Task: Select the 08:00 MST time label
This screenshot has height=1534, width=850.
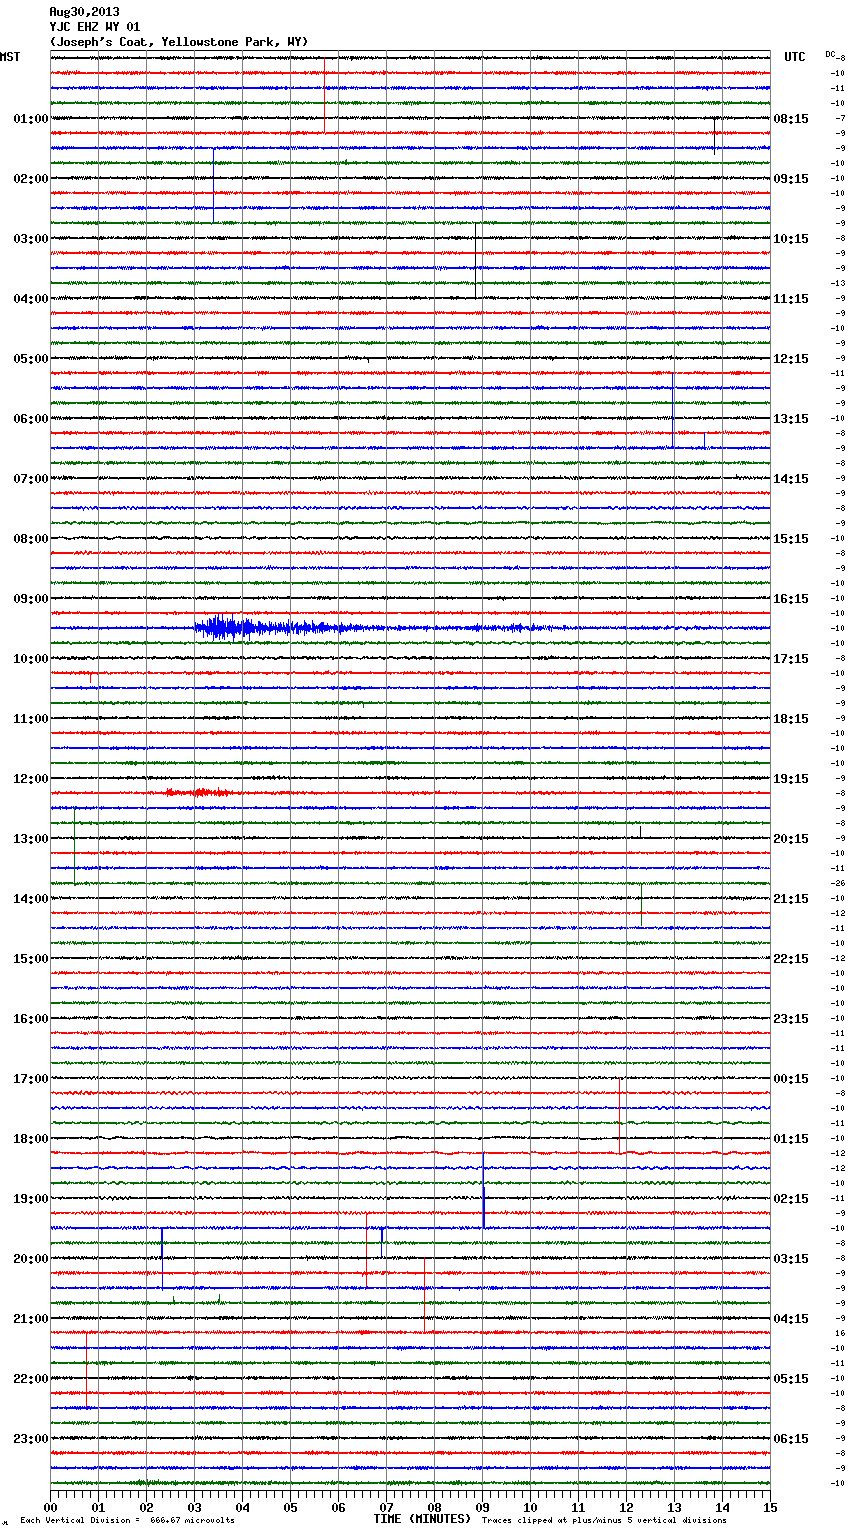Action: pyautogui.click(x=31, y=539)
